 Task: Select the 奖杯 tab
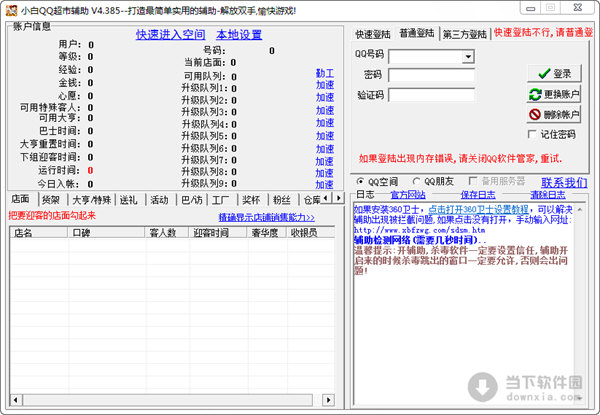pos(251,200)
